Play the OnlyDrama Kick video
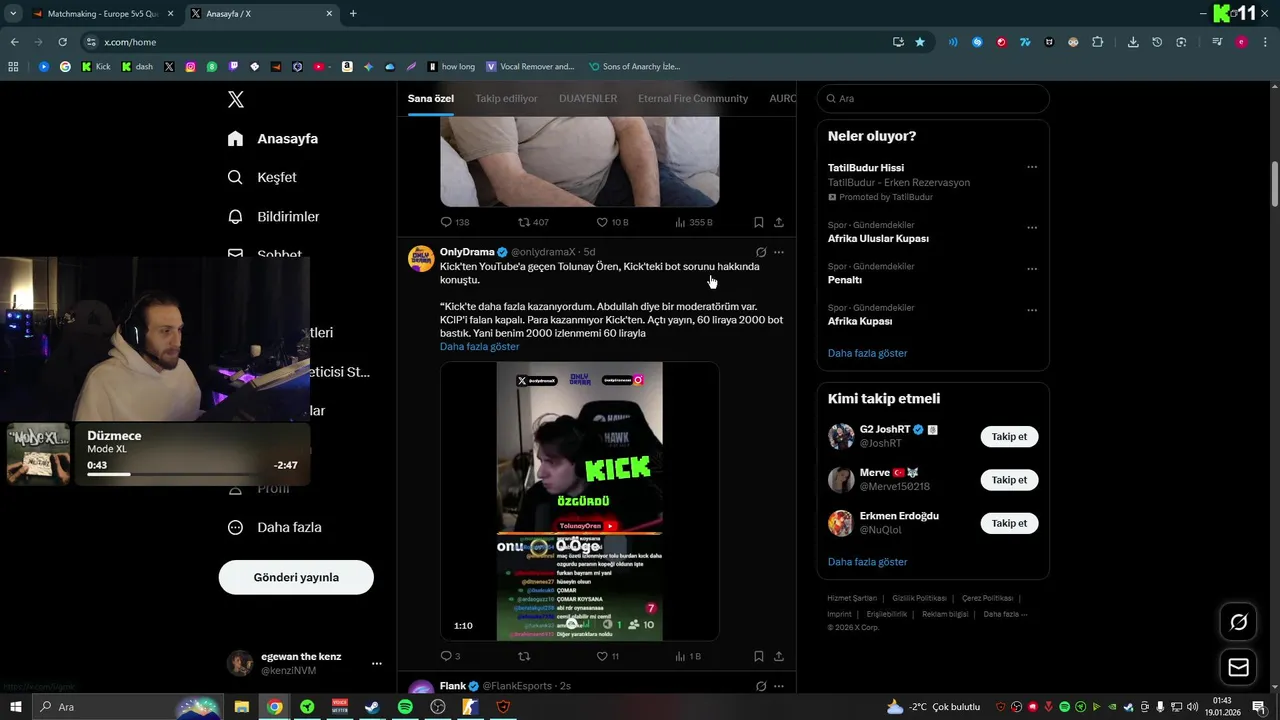 click(580, 501)
